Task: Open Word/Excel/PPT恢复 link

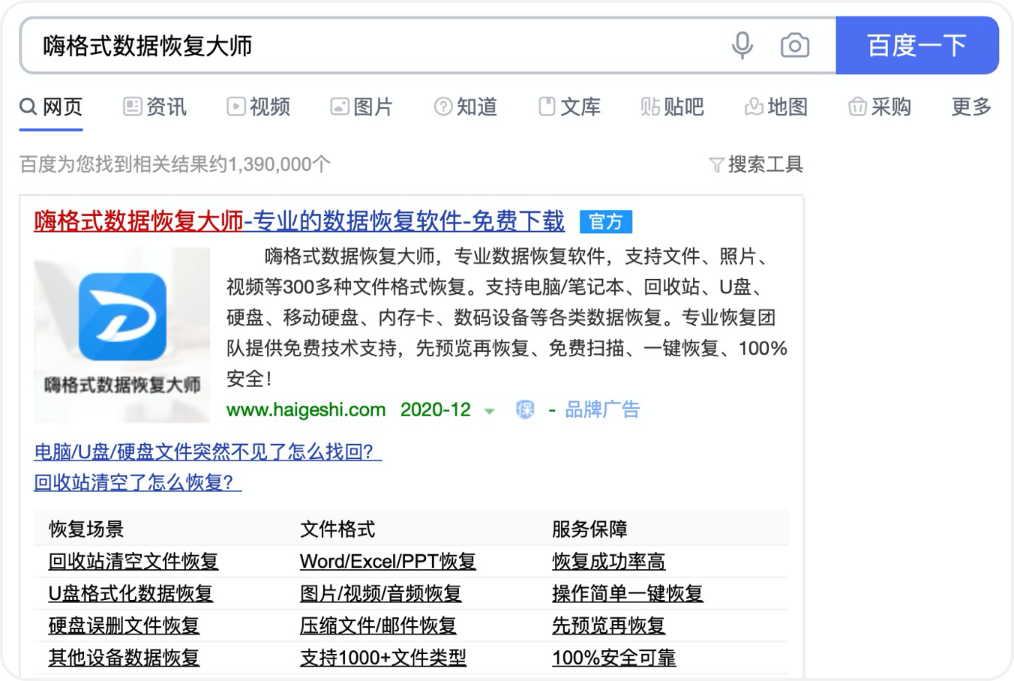Action: [388, 561]
